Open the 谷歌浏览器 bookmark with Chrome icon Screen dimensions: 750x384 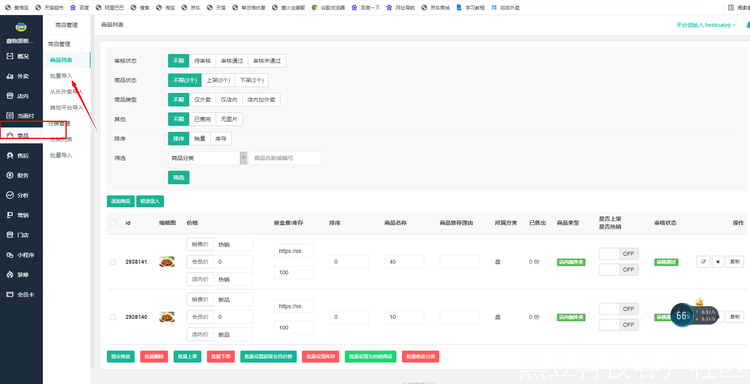pos(328,8)
